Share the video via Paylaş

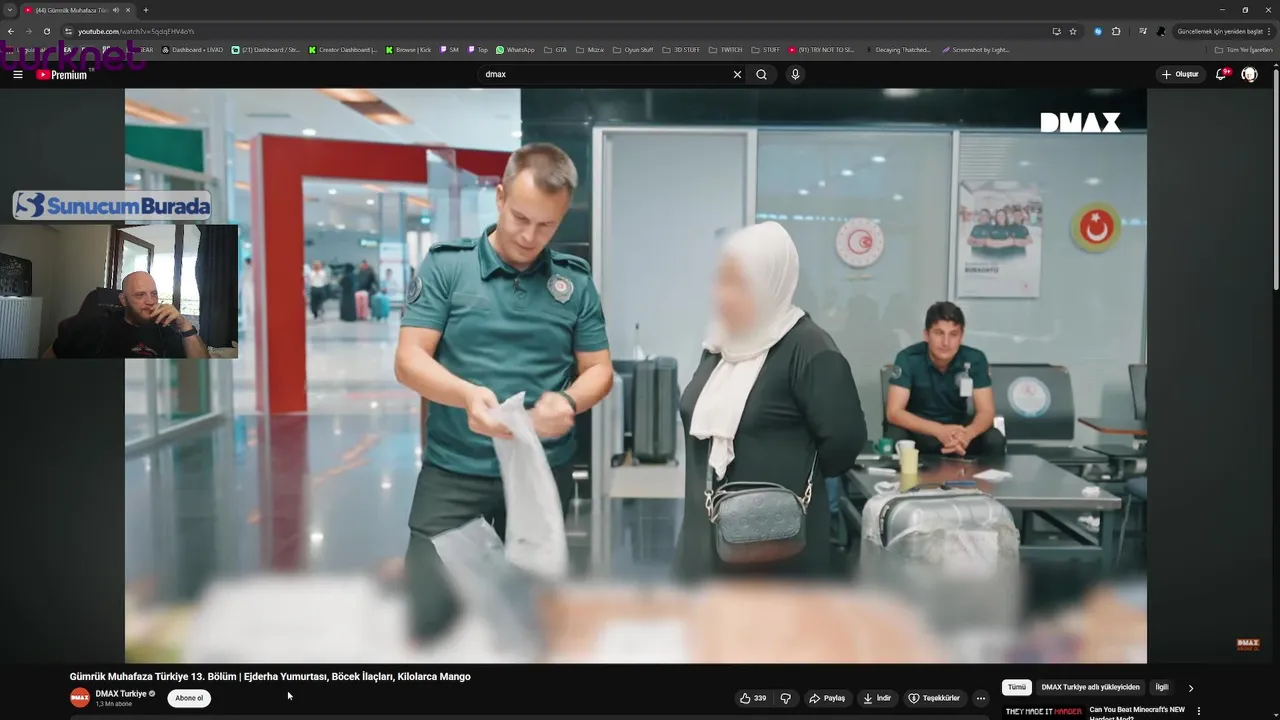click(827, 698)
